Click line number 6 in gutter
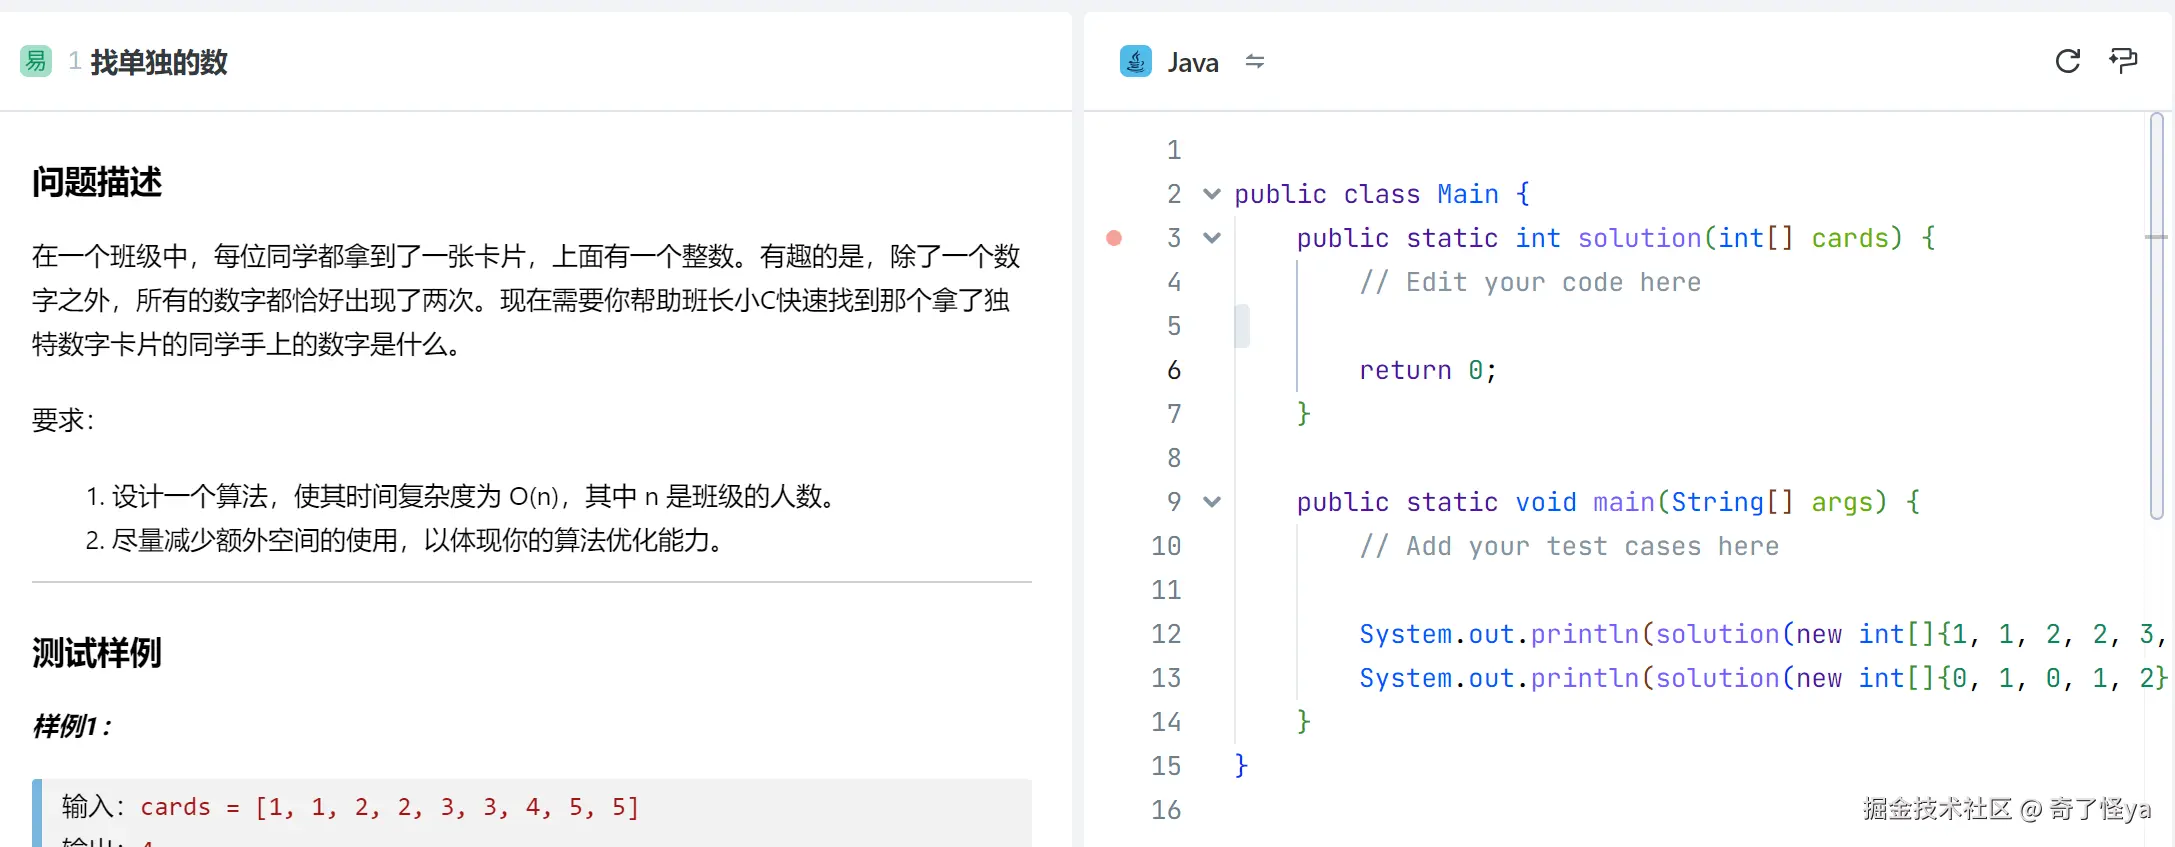 [x=1174, y=370]
